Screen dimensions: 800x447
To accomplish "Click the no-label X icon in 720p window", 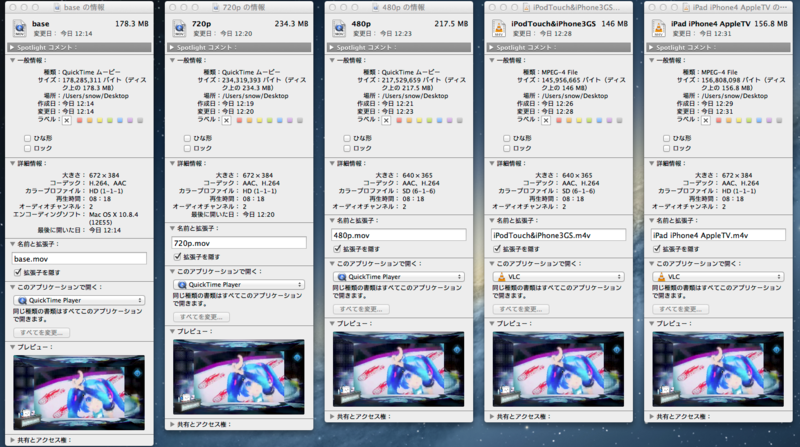I will coord(227,120).
